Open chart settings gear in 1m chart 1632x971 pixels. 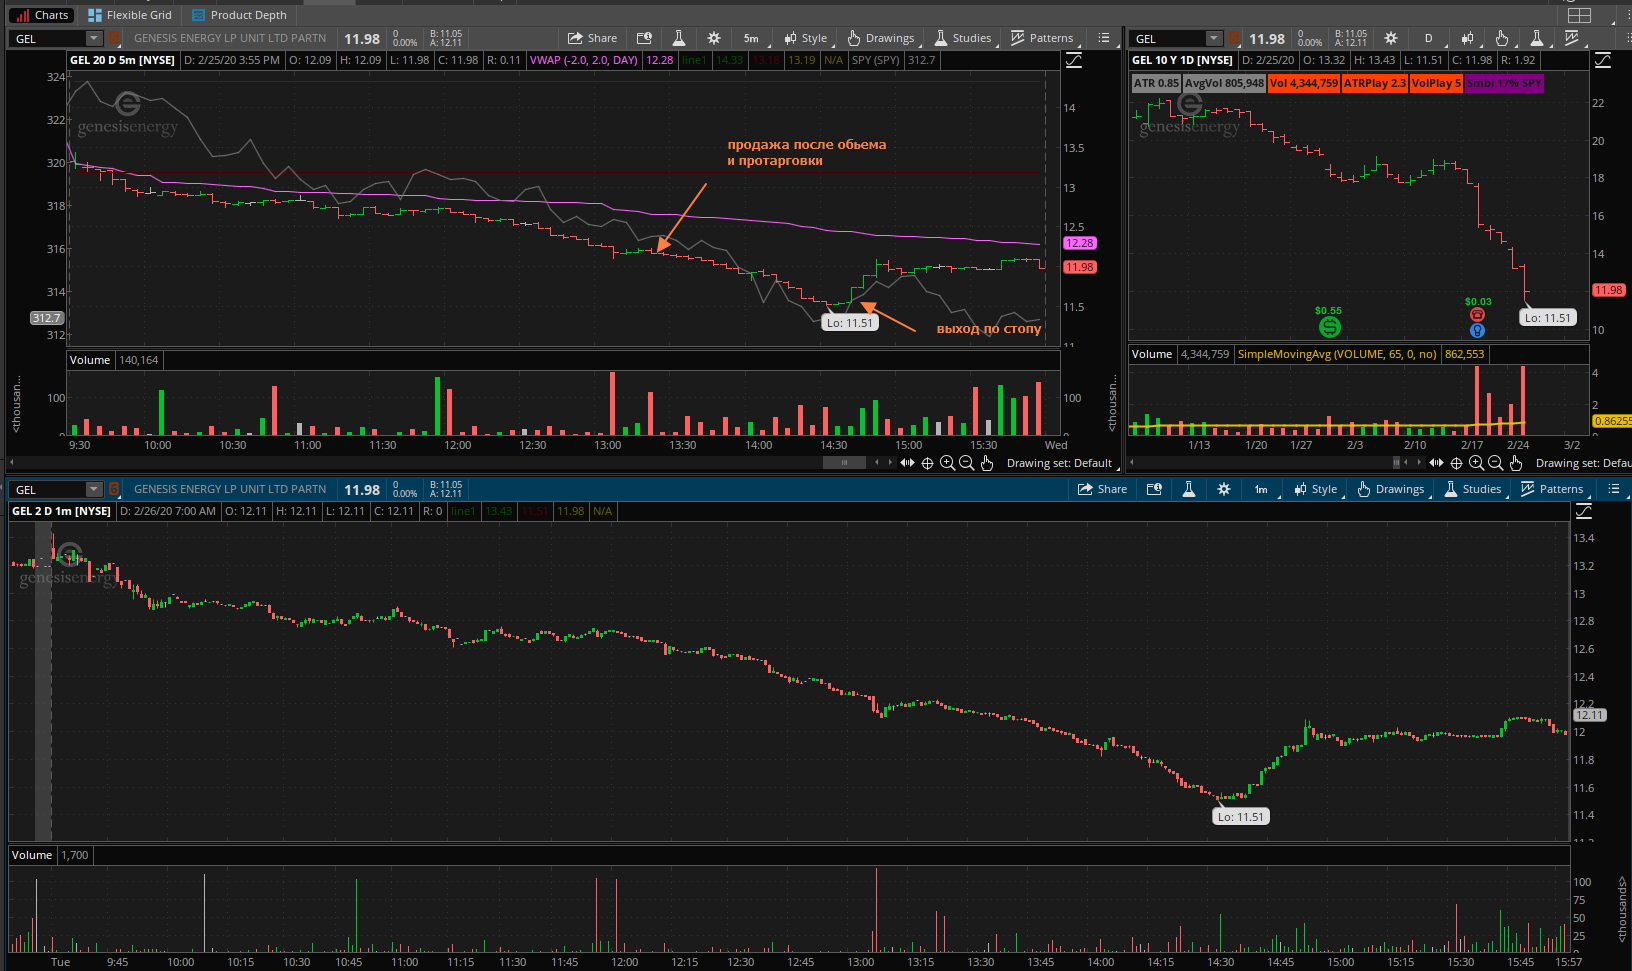click(x=1223, y=489)
